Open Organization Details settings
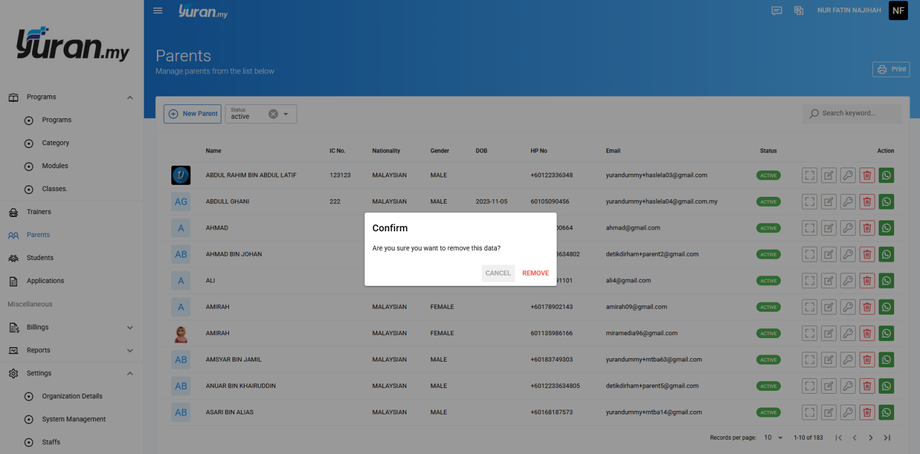The width and height of the screenshot is (920, 454). [x=71, y=396]
